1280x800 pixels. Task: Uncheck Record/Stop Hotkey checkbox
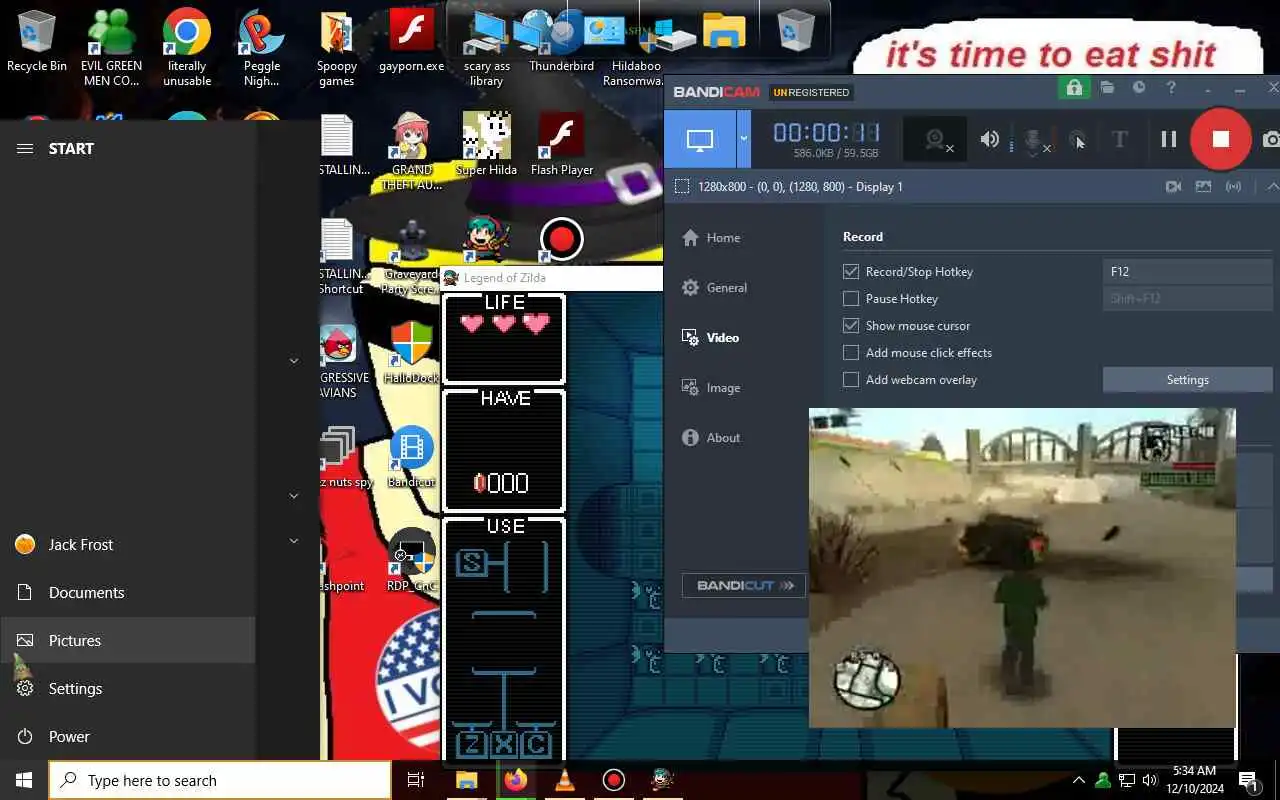(851, 271)
